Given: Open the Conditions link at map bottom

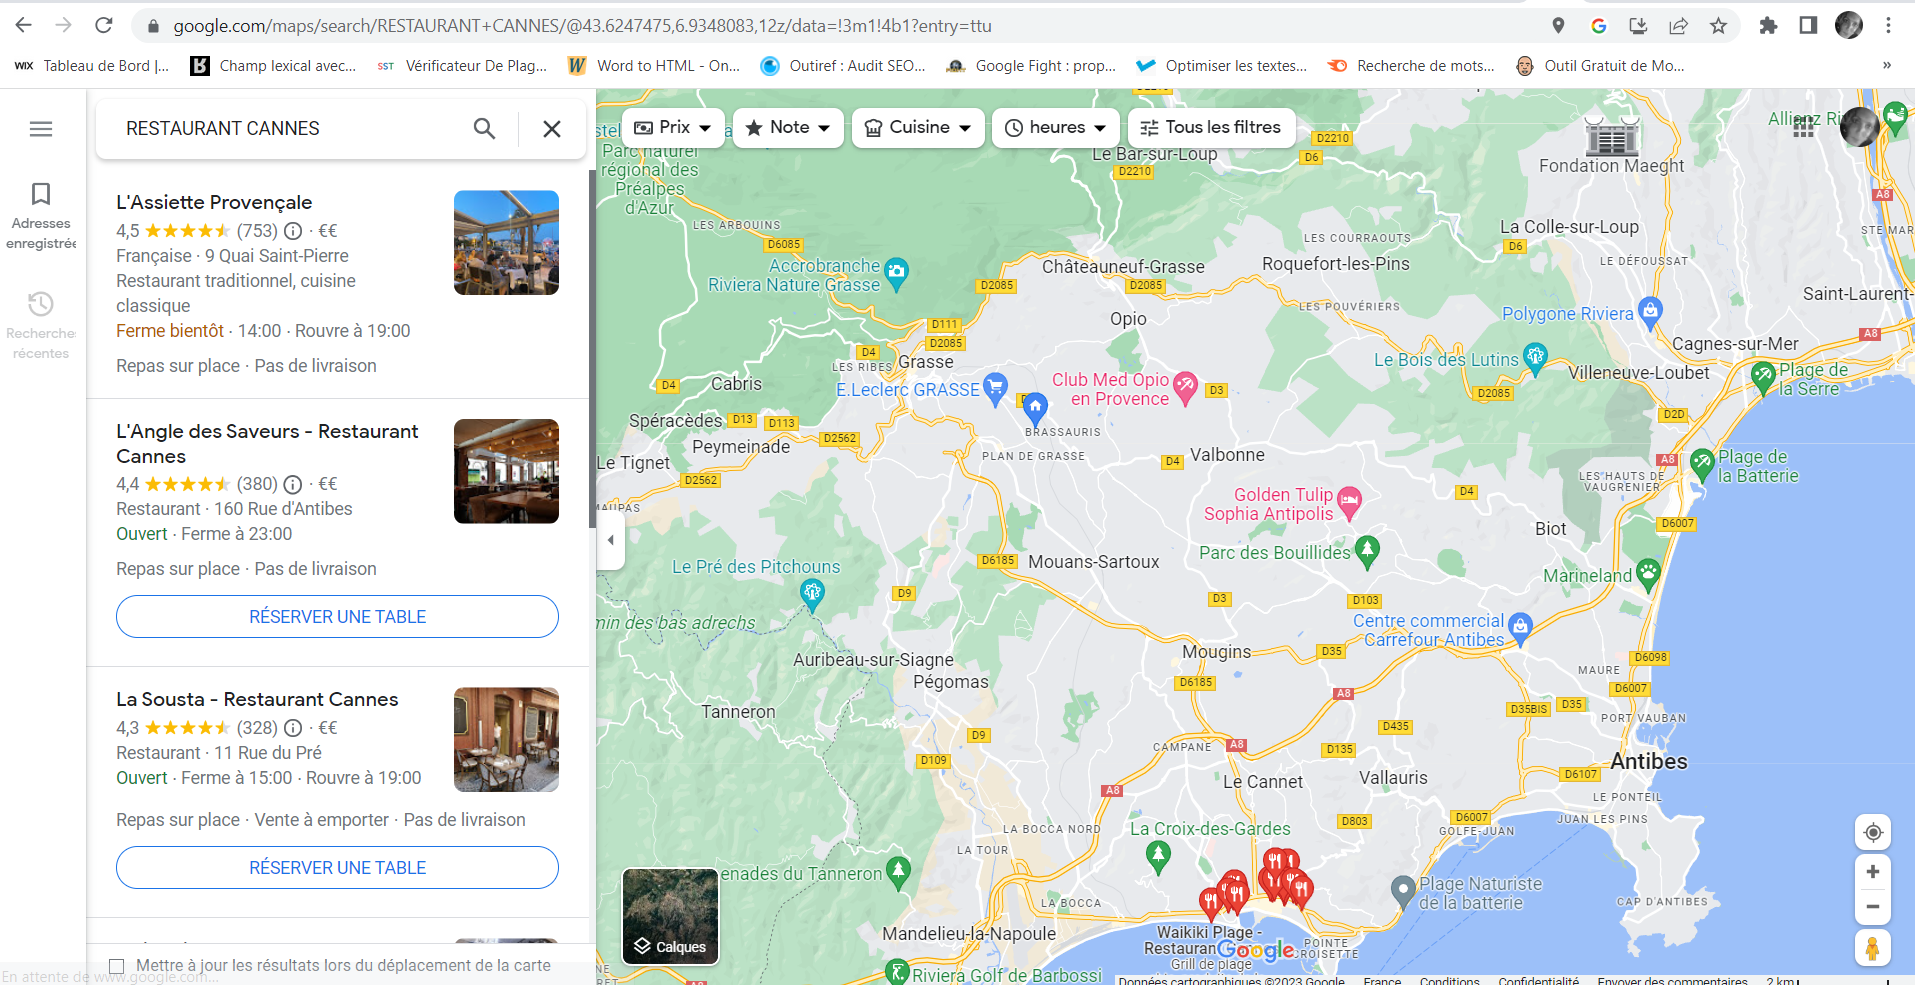Looking at the screenshot, I should (1449, 980).
